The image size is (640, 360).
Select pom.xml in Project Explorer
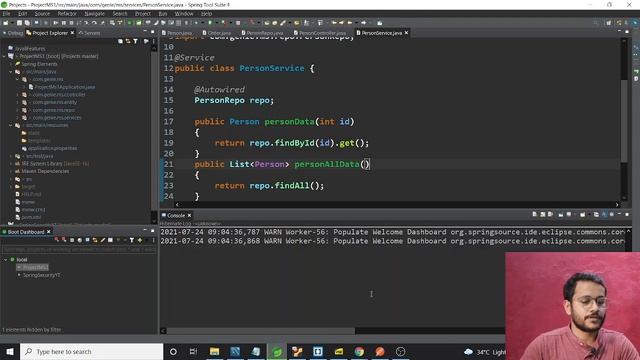tap(31, 217)
